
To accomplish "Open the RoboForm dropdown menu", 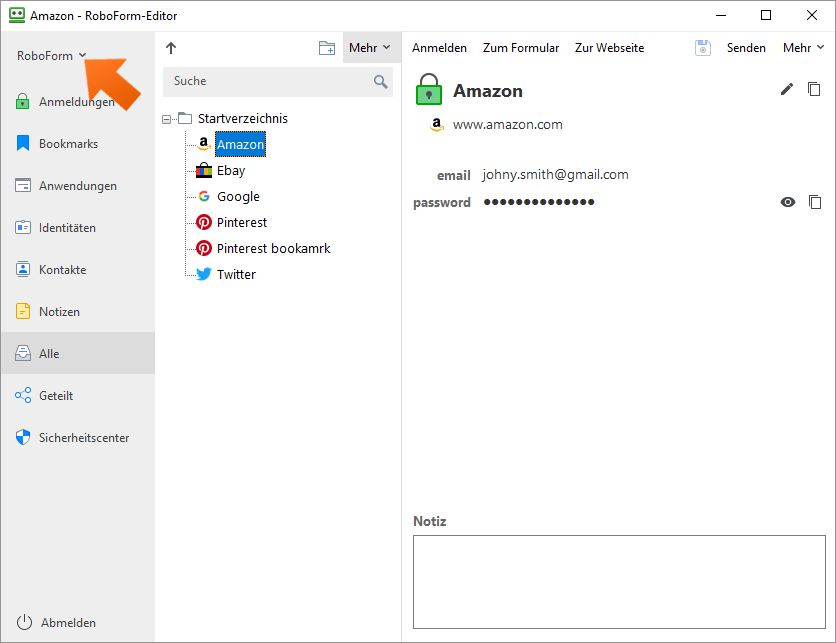I will pyautogui.click(x=51, y=55).
